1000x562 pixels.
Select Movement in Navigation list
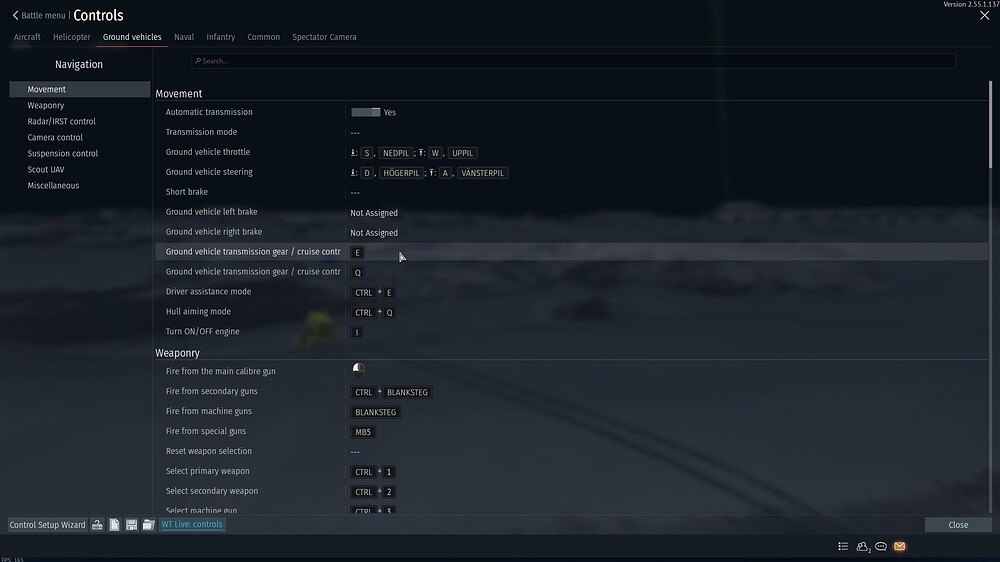[x=80, y=89]
